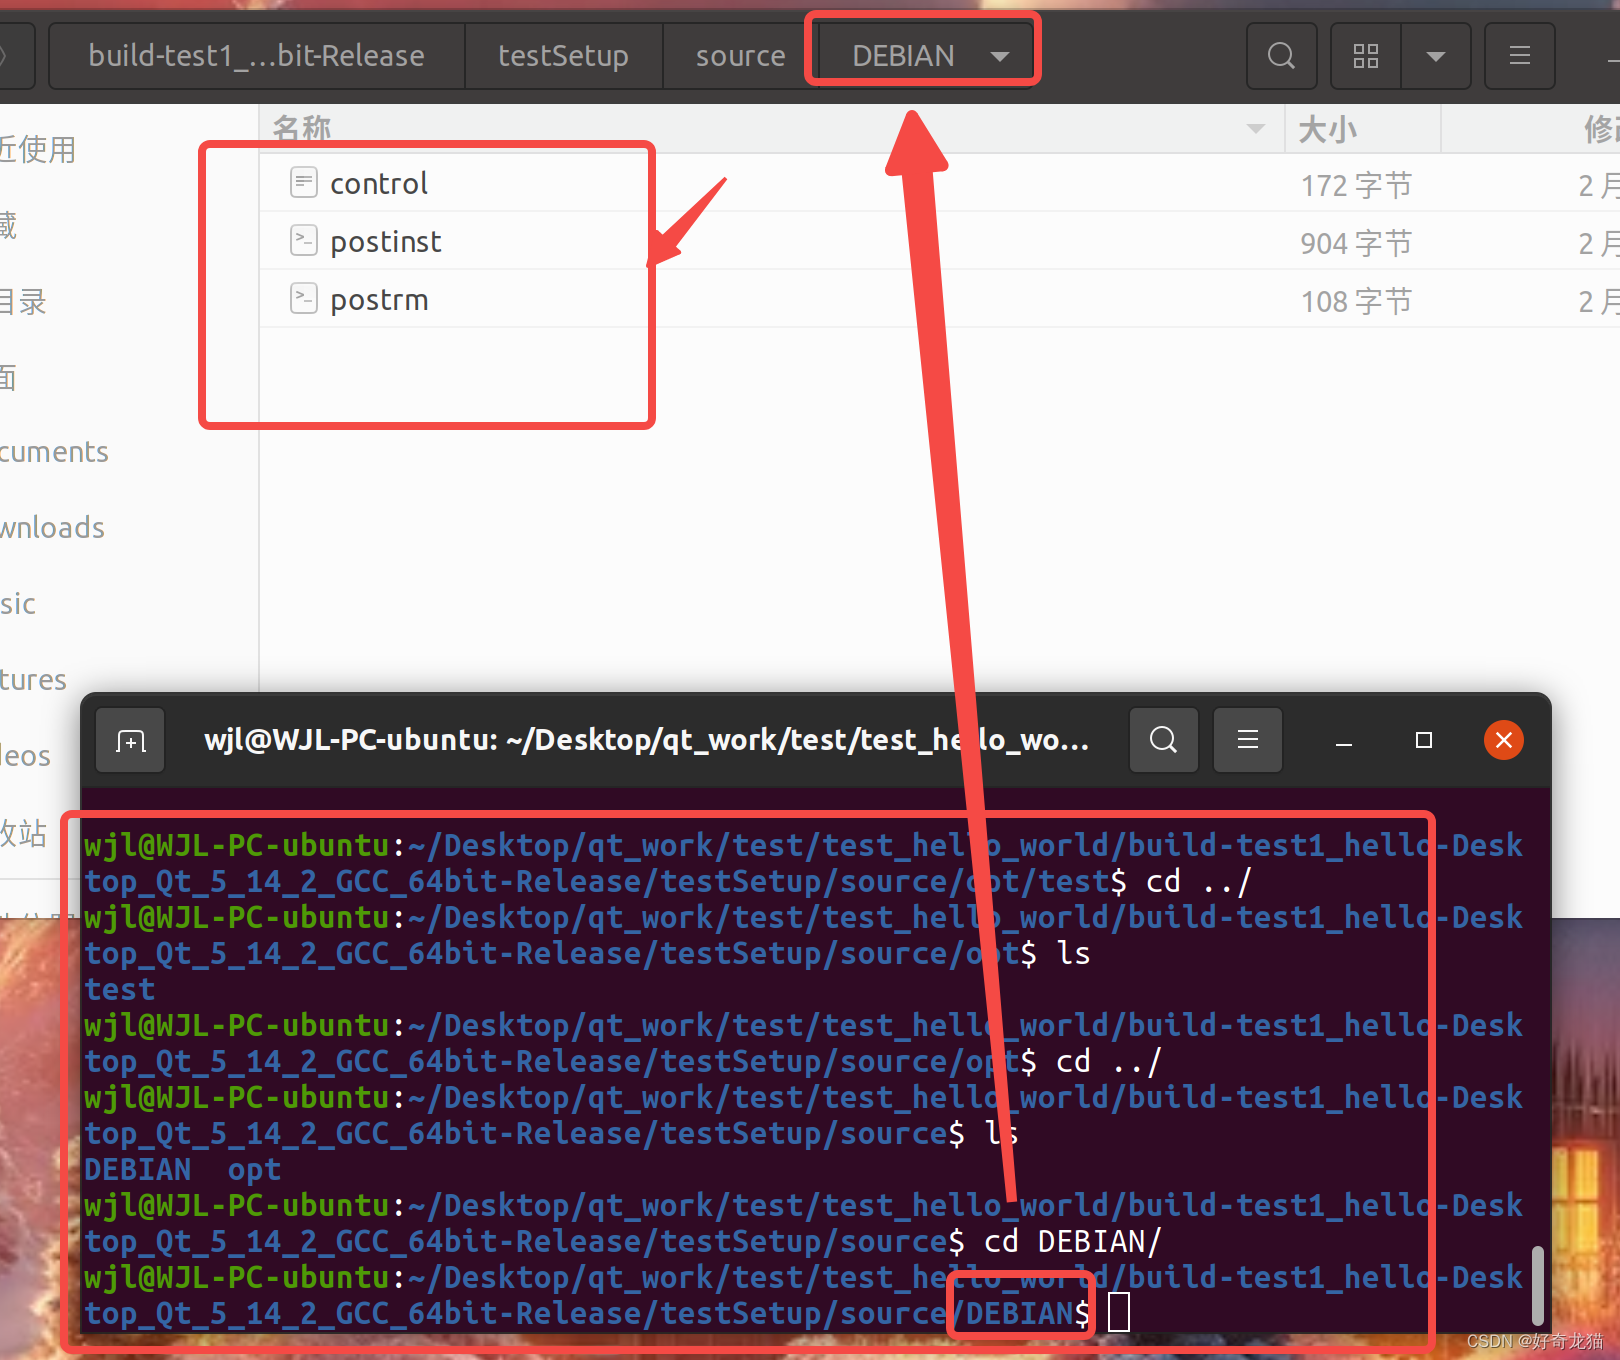Screen dimensions: 1620x1360
Task: Click the terminal title bar text
Action: point(646,740)
